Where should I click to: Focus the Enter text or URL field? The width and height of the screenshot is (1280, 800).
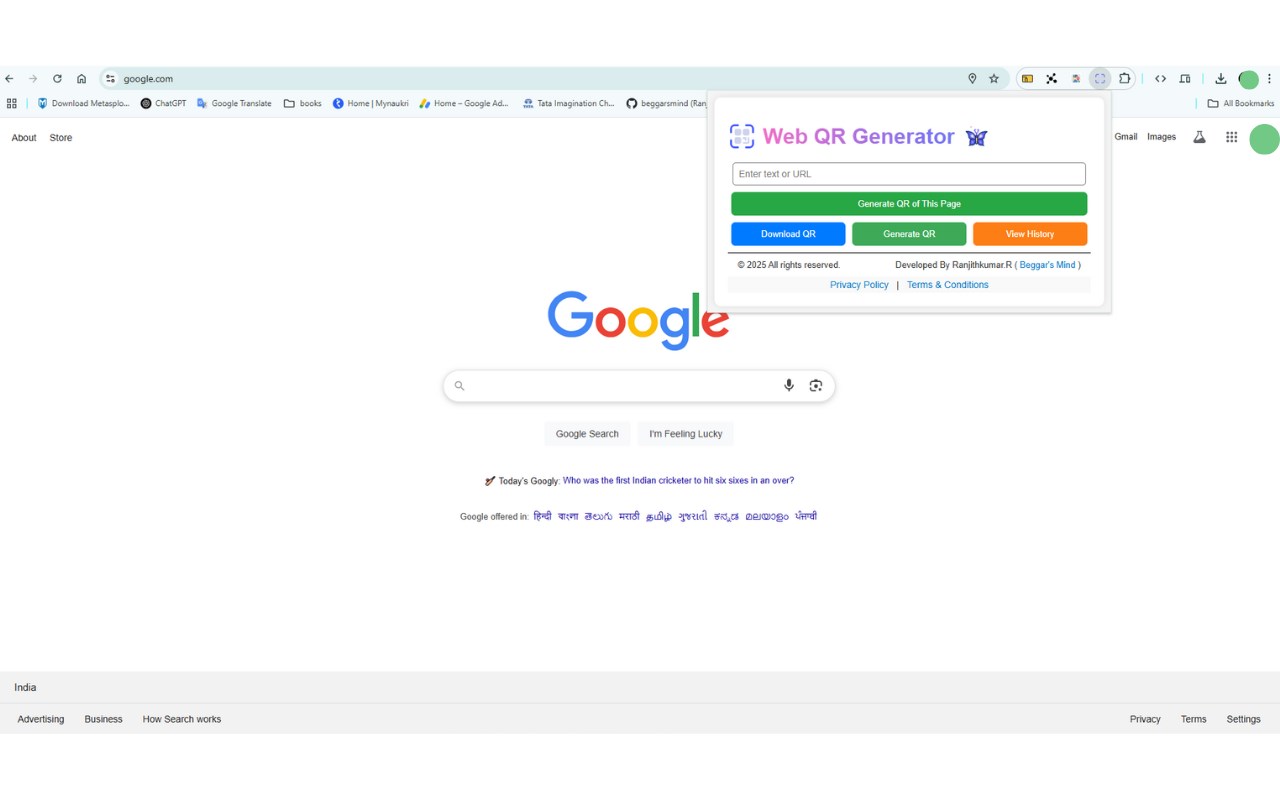tap(909, 174)
